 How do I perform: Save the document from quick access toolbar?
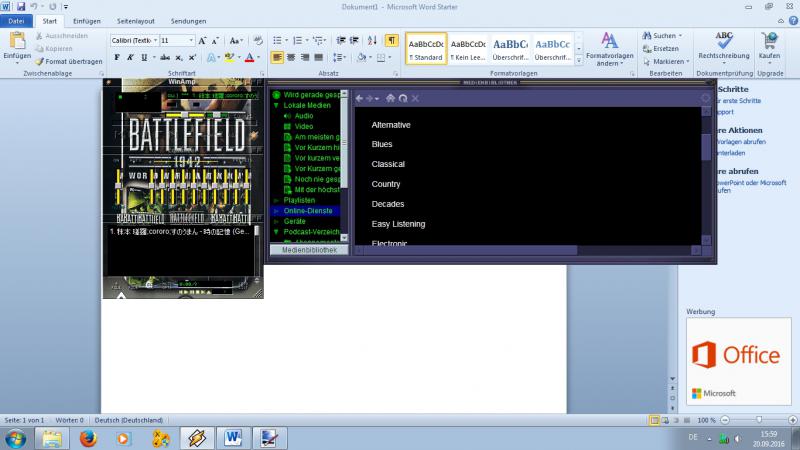(21, 7)
